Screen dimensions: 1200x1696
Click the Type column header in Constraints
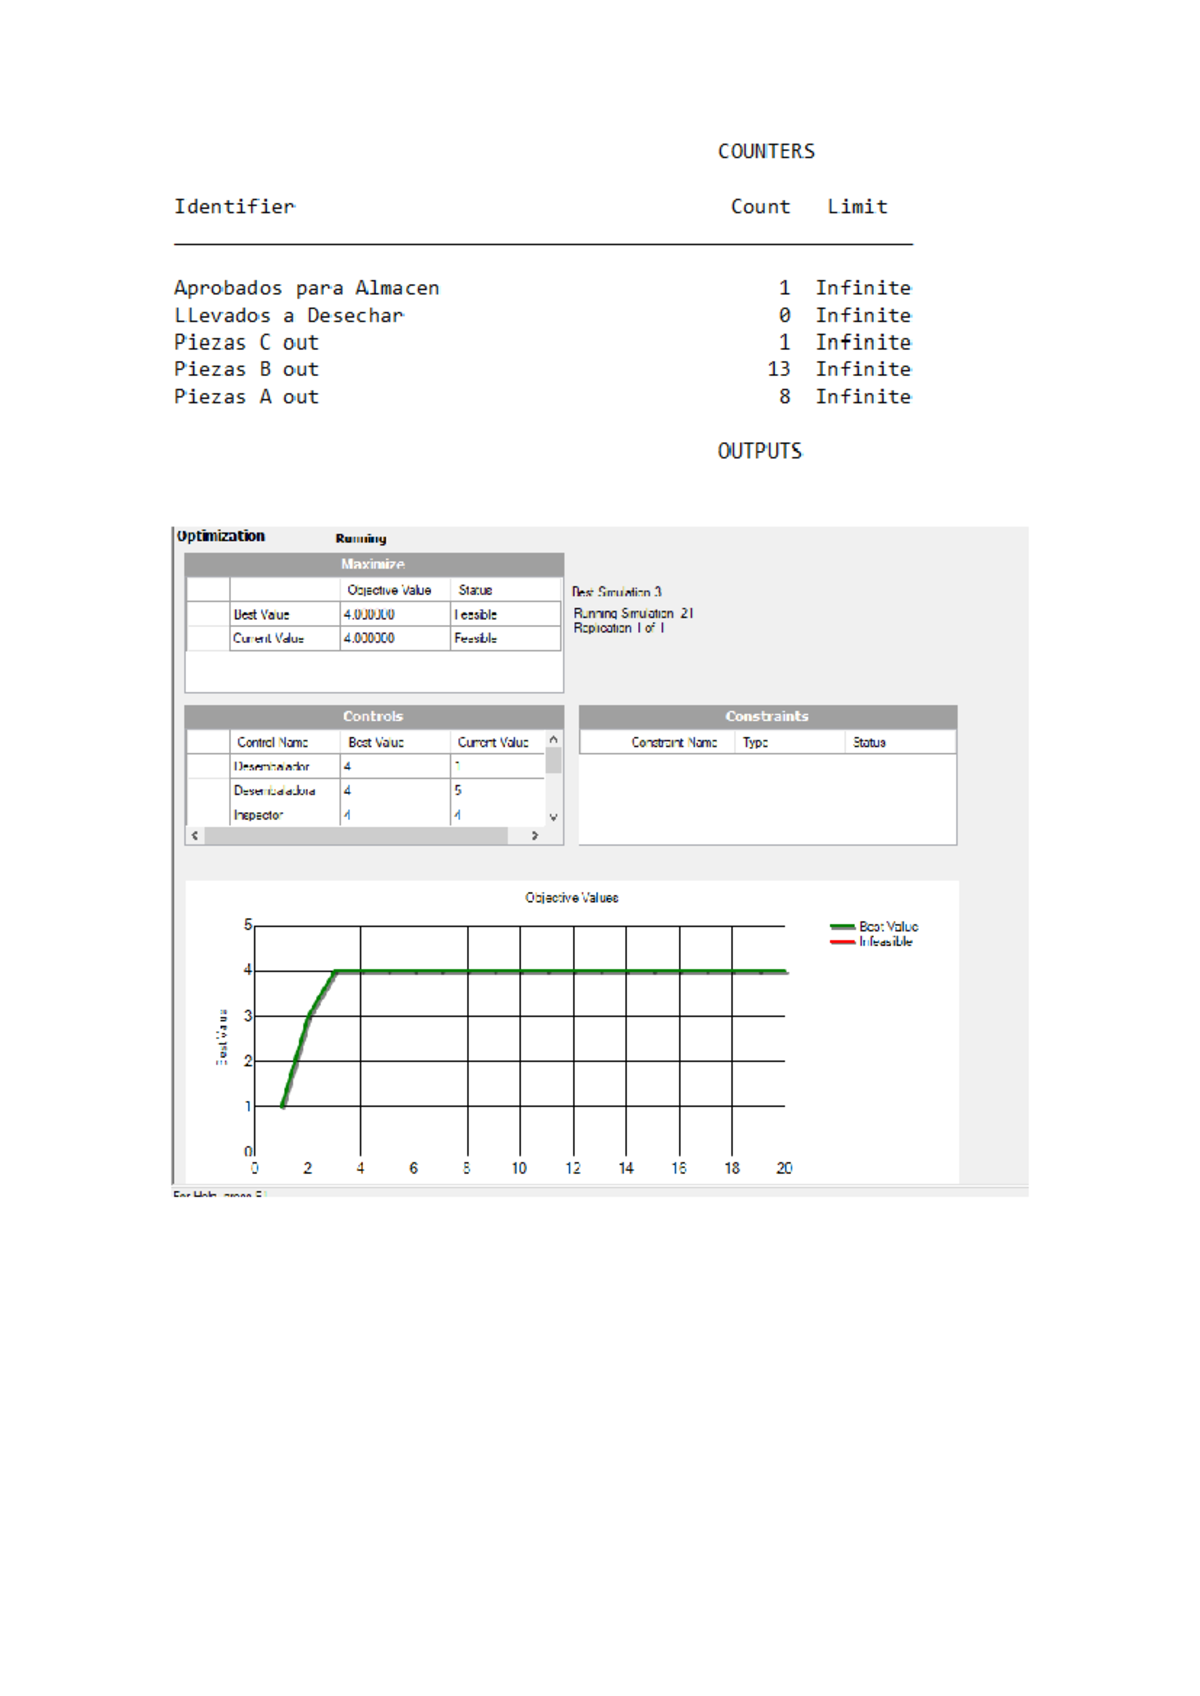756,742
